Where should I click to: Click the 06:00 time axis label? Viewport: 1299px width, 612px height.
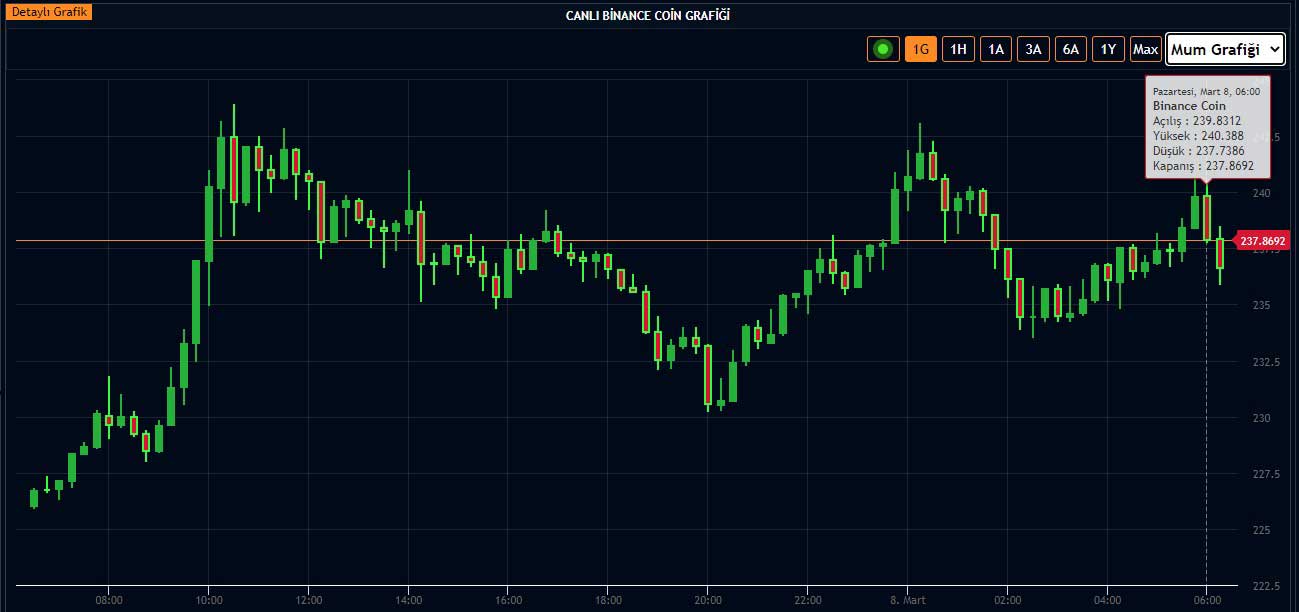coord(1206,600)
